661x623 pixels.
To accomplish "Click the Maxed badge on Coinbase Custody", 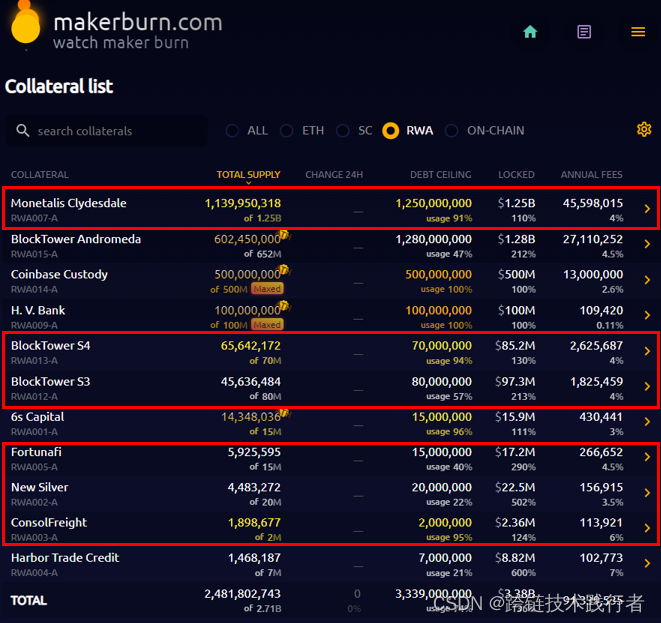I will pyautogui.click(x=267, y=289).
